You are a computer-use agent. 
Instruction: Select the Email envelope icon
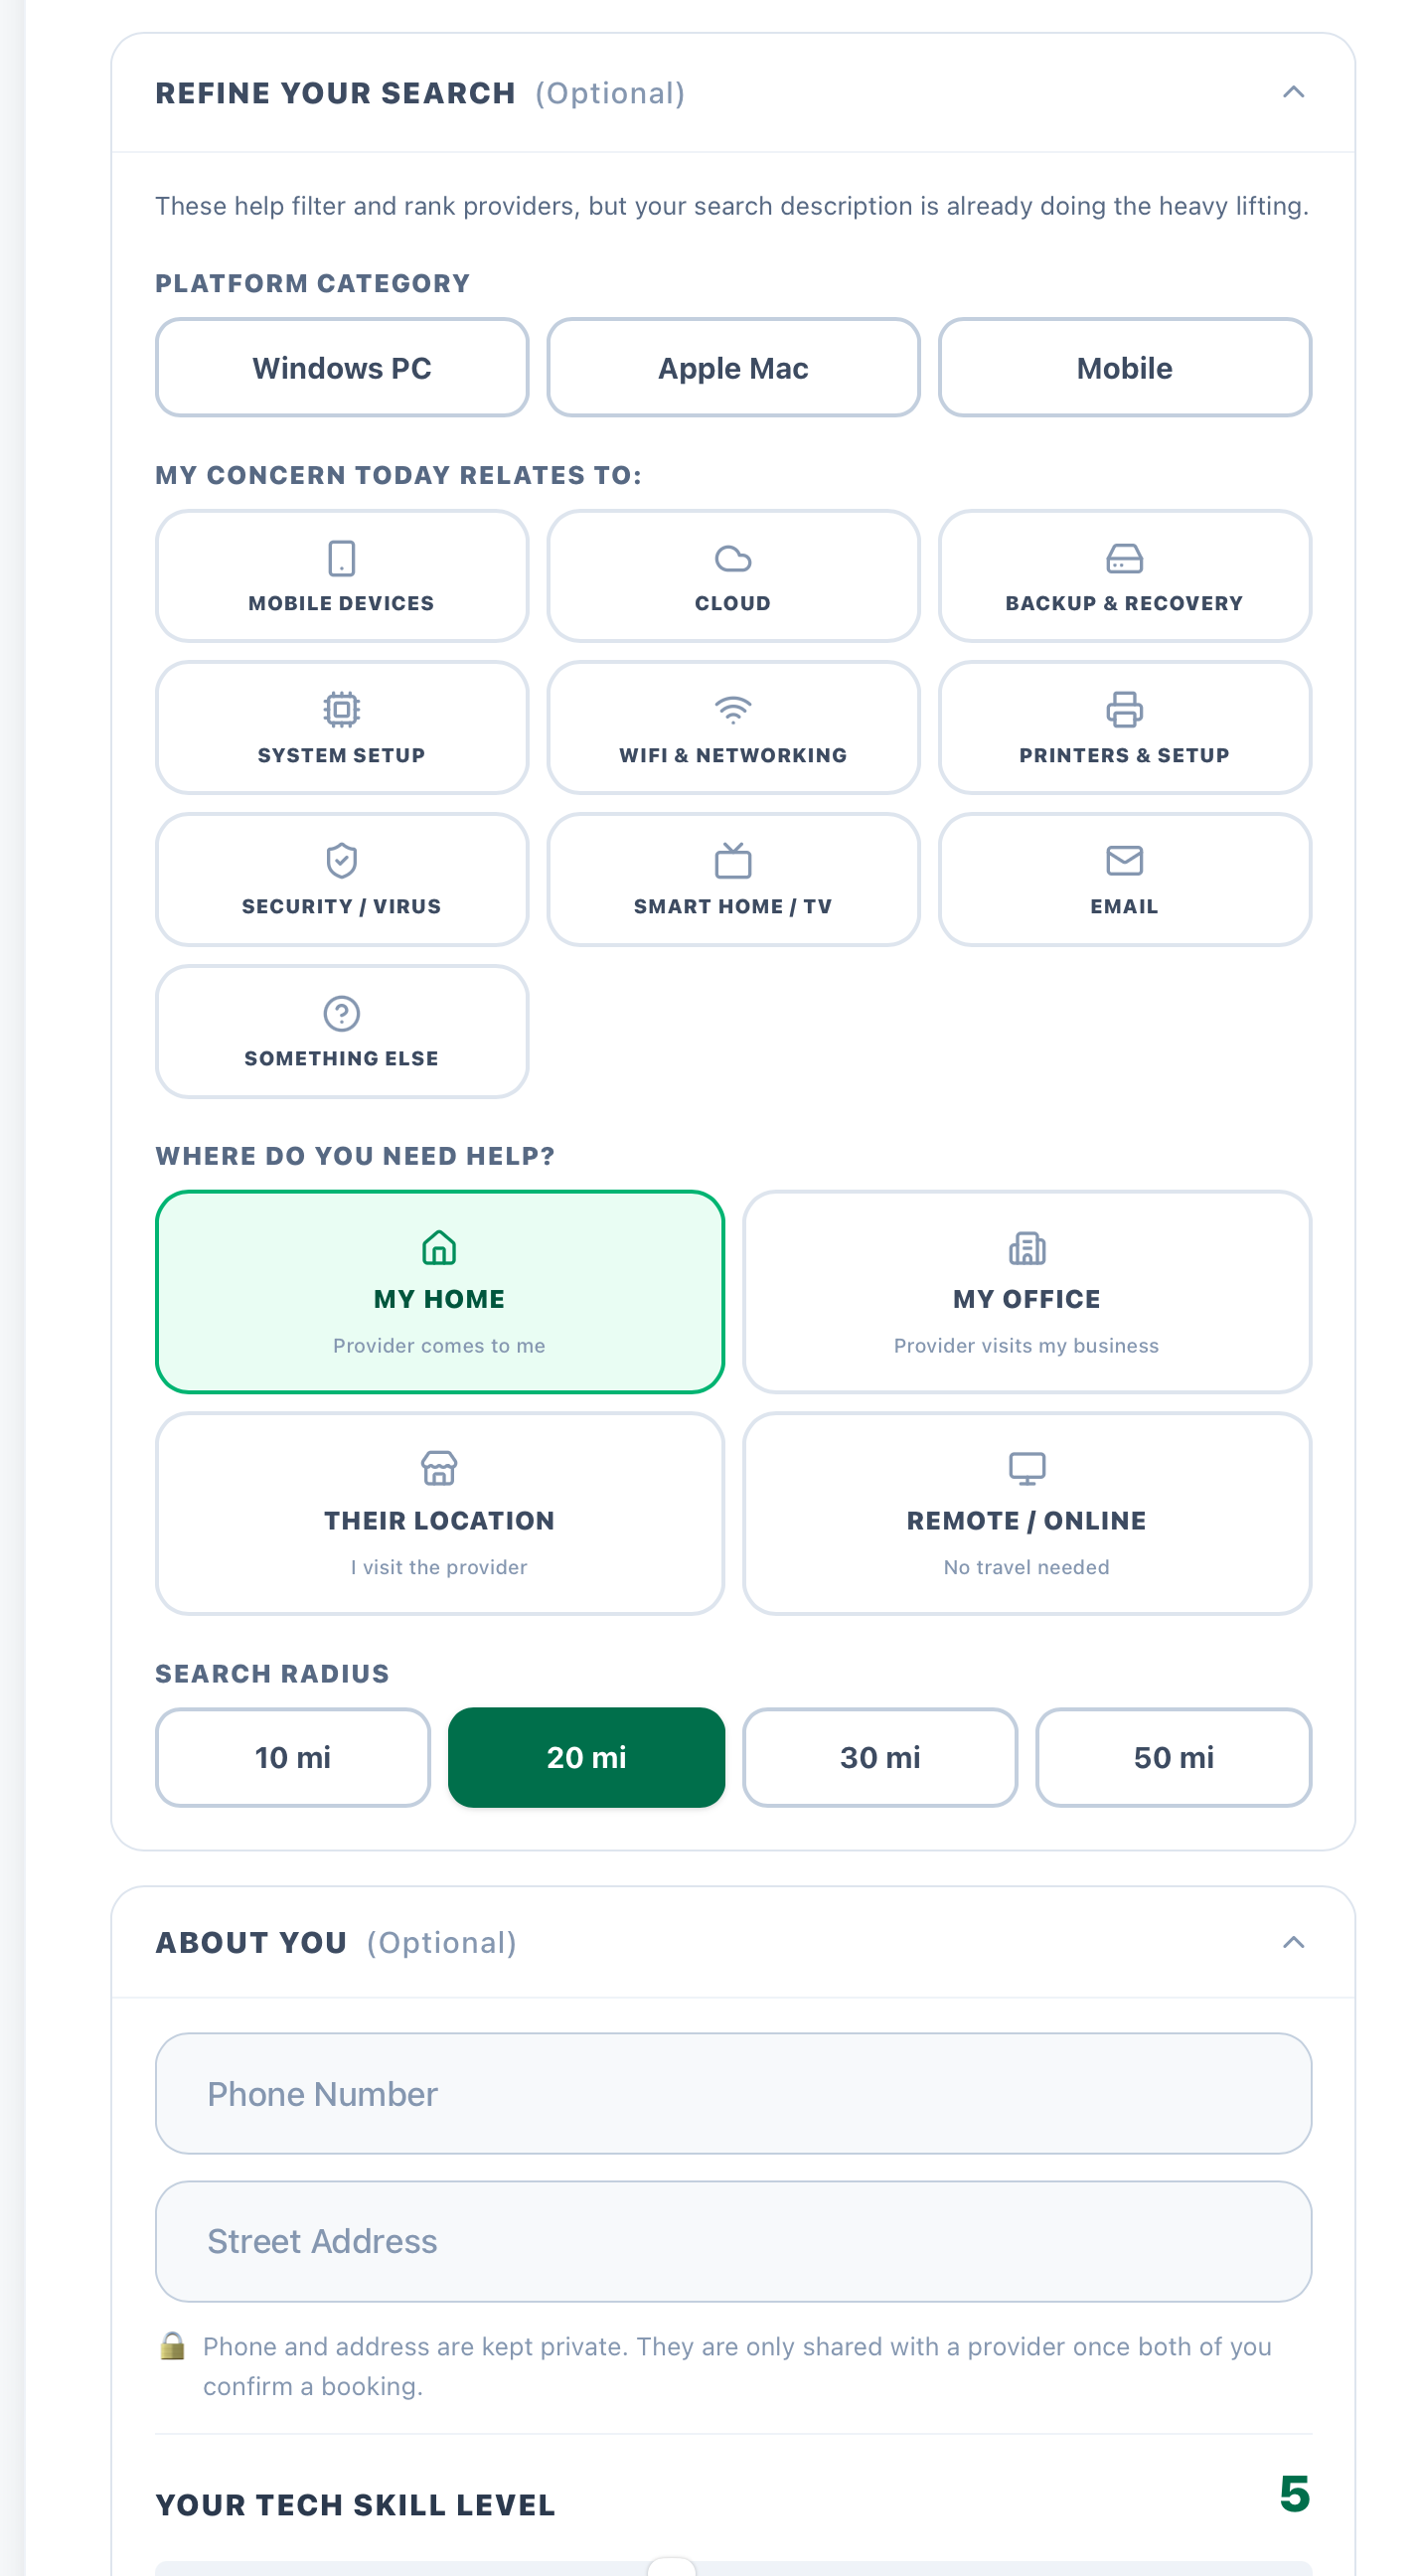click(1123, 860)
